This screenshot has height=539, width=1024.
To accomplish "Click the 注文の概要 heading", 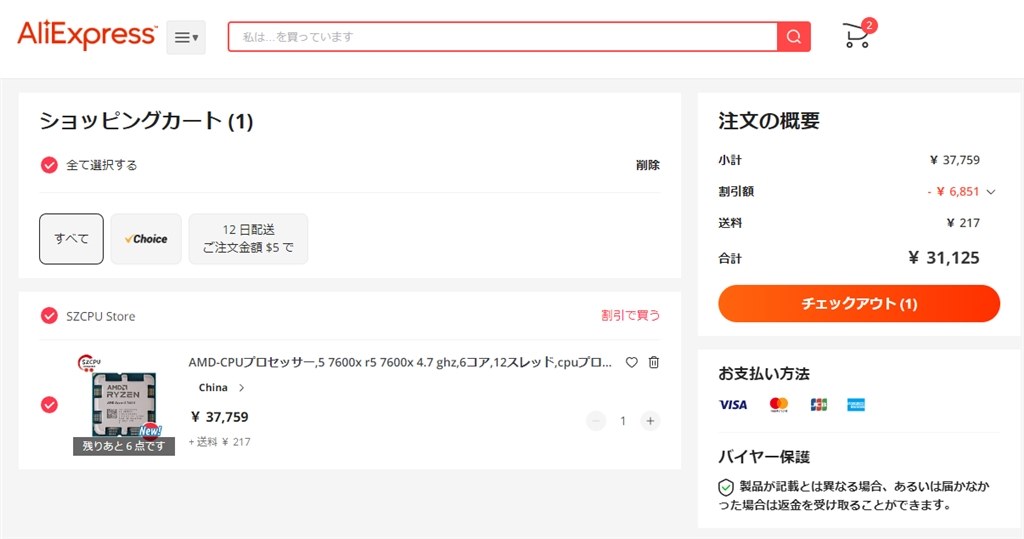I will coord(769,121).
